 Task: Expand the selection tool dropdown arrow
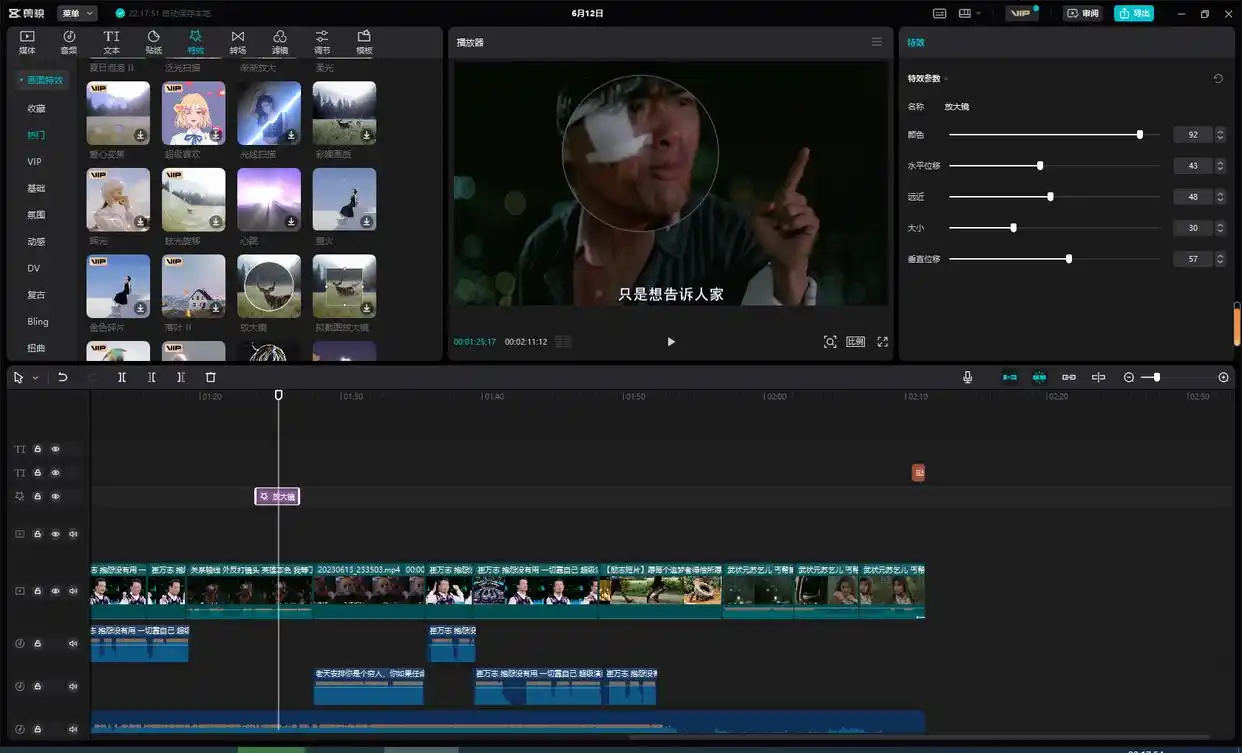coord(35,378)
